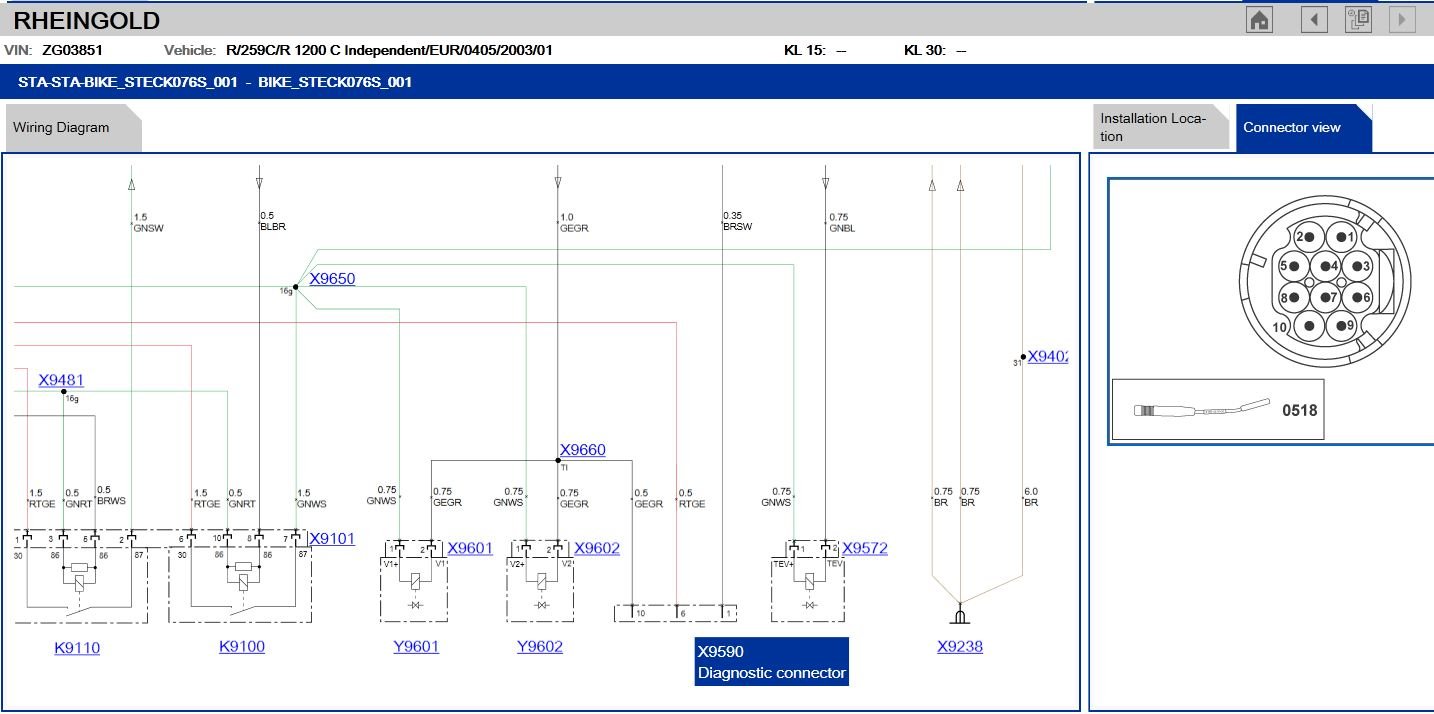Open the K9110 relay link

pos(77,648)
